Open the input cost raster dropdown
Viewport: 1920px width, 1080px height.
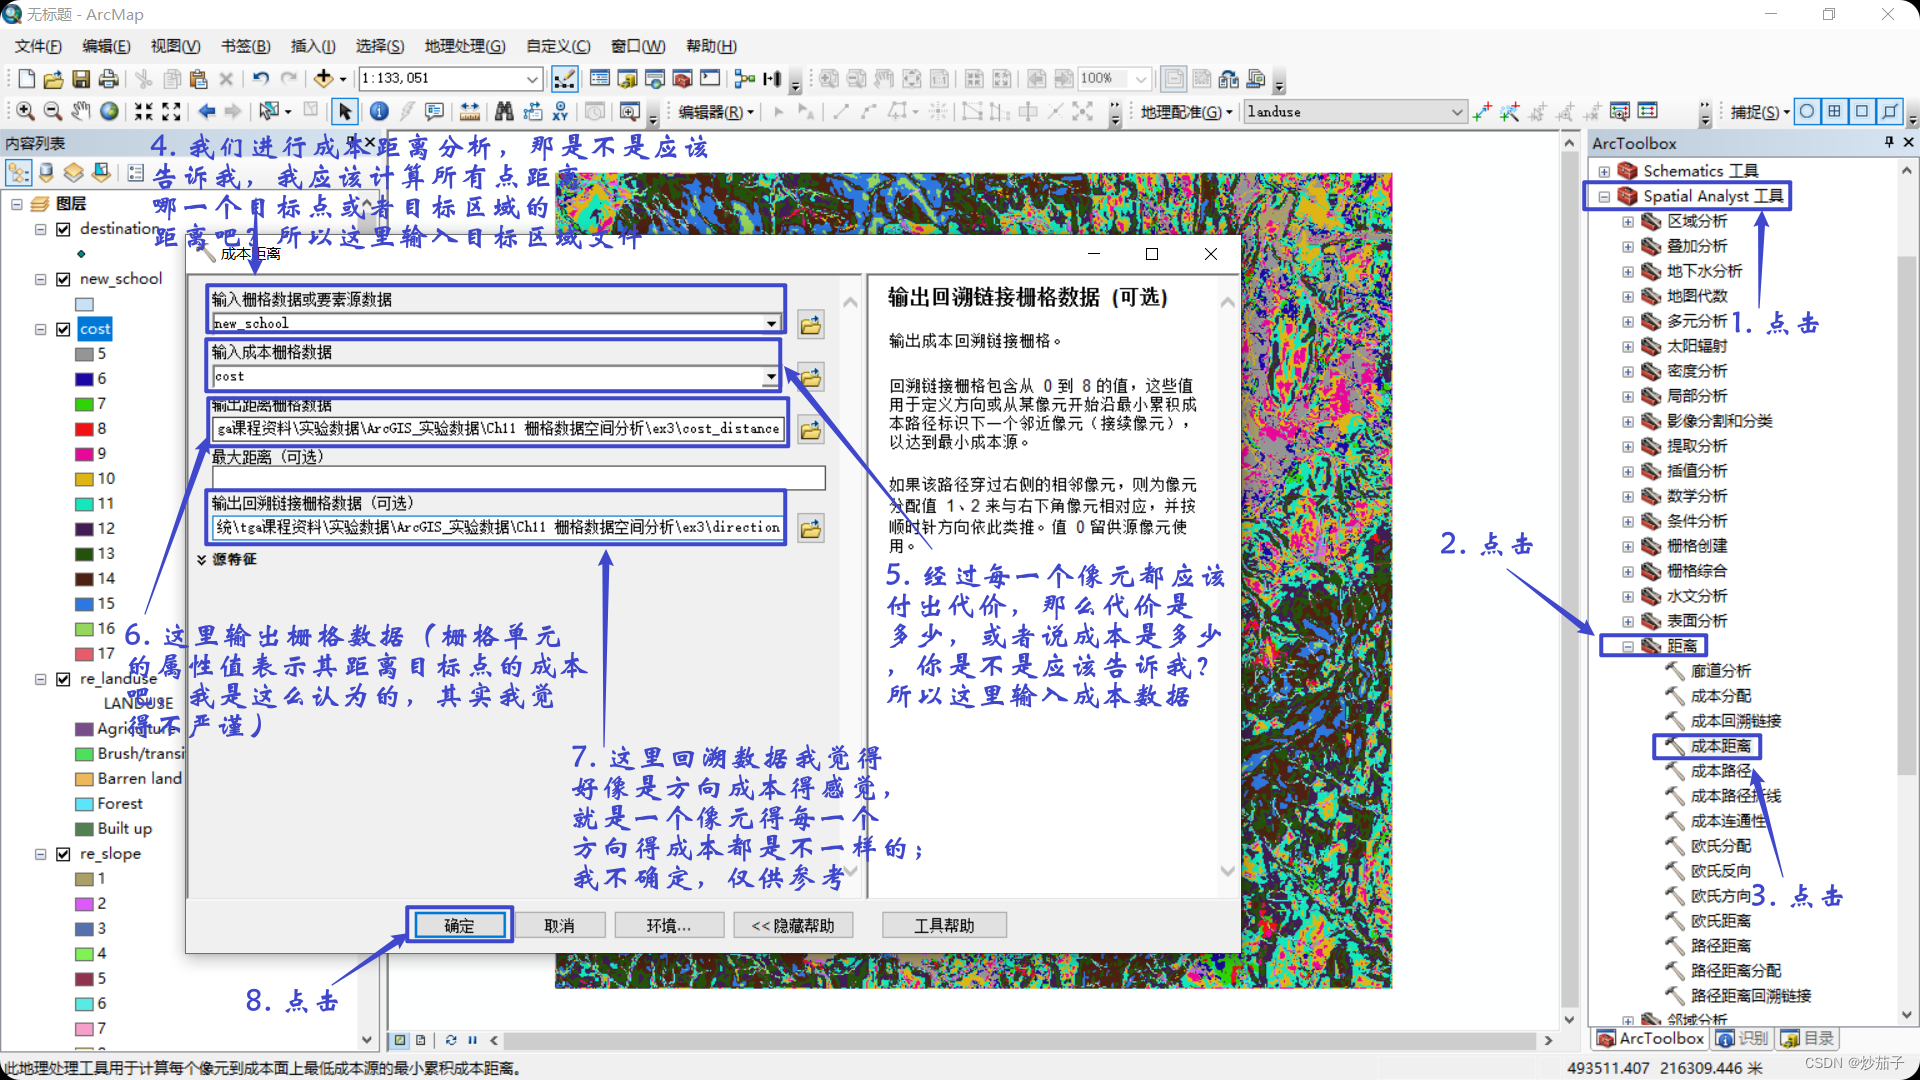point(770,377)
